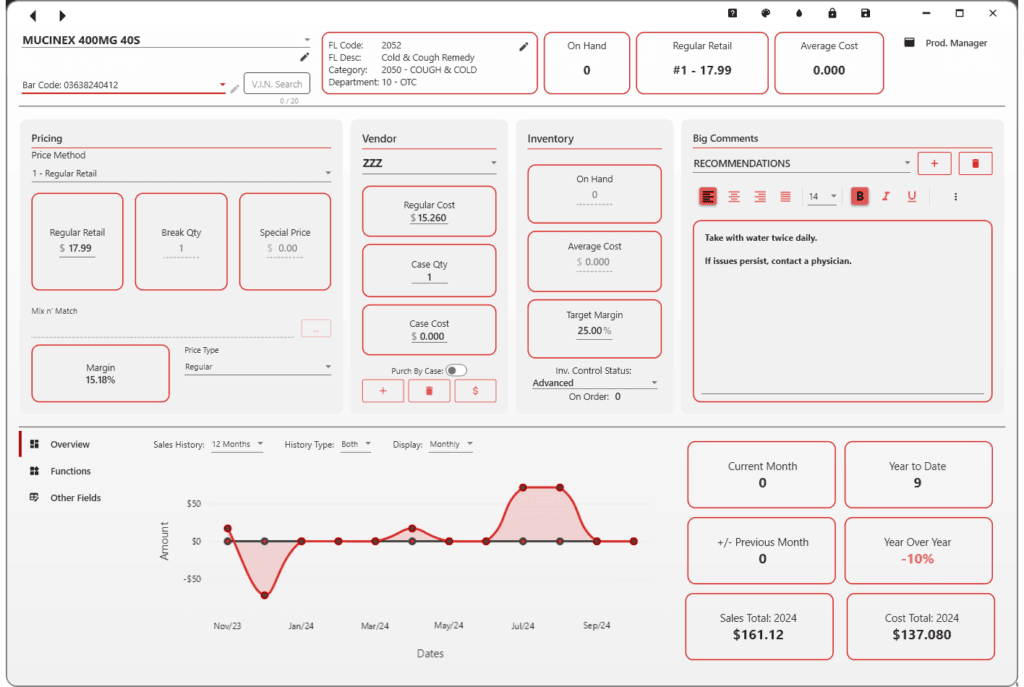Open the History Type dropdown
The image size is (1024, 687).
[356, 445]
